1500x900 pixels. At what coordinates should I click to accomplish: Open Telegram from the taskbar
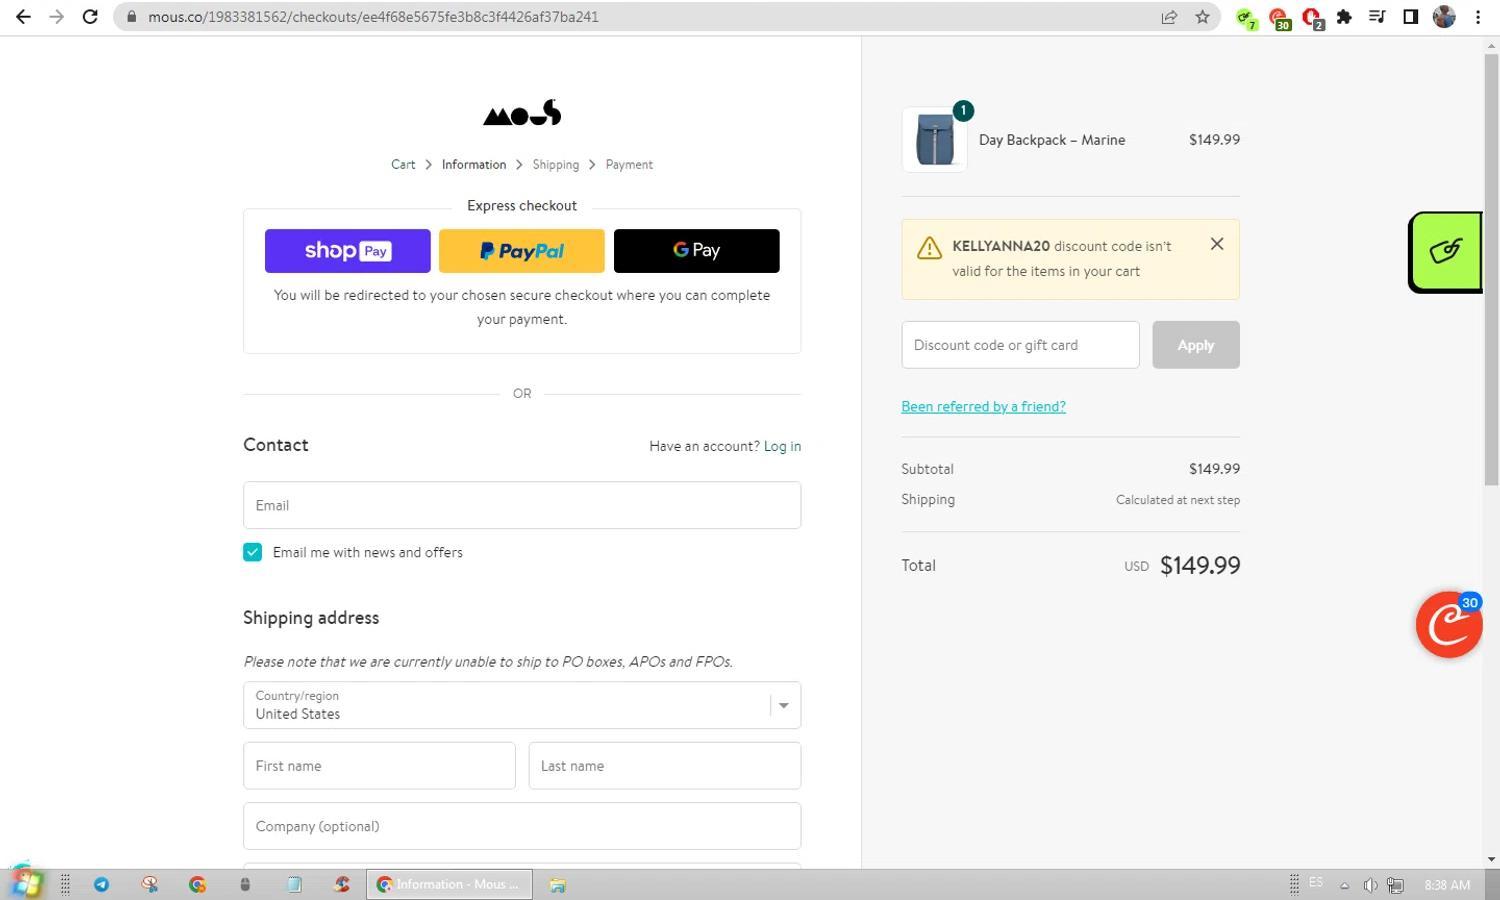102,884
